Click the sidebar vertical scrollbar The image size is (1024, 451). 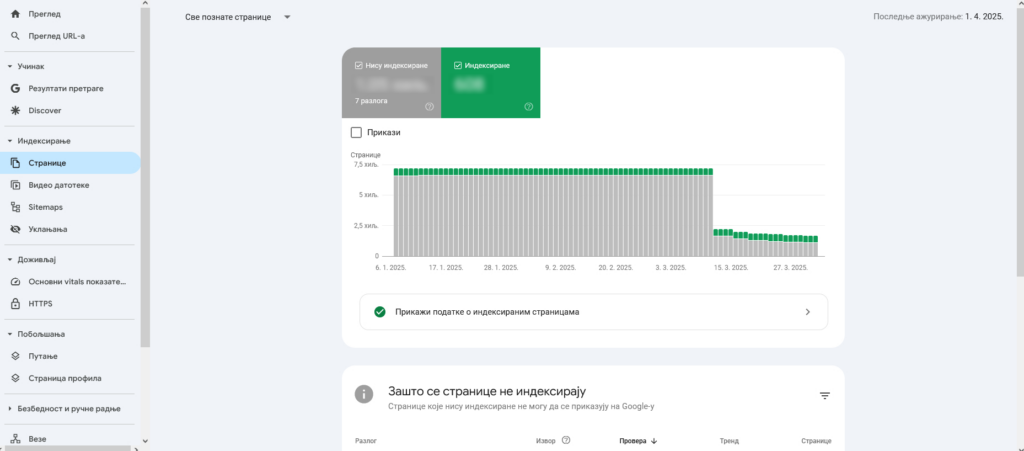(x=145, y=200)
